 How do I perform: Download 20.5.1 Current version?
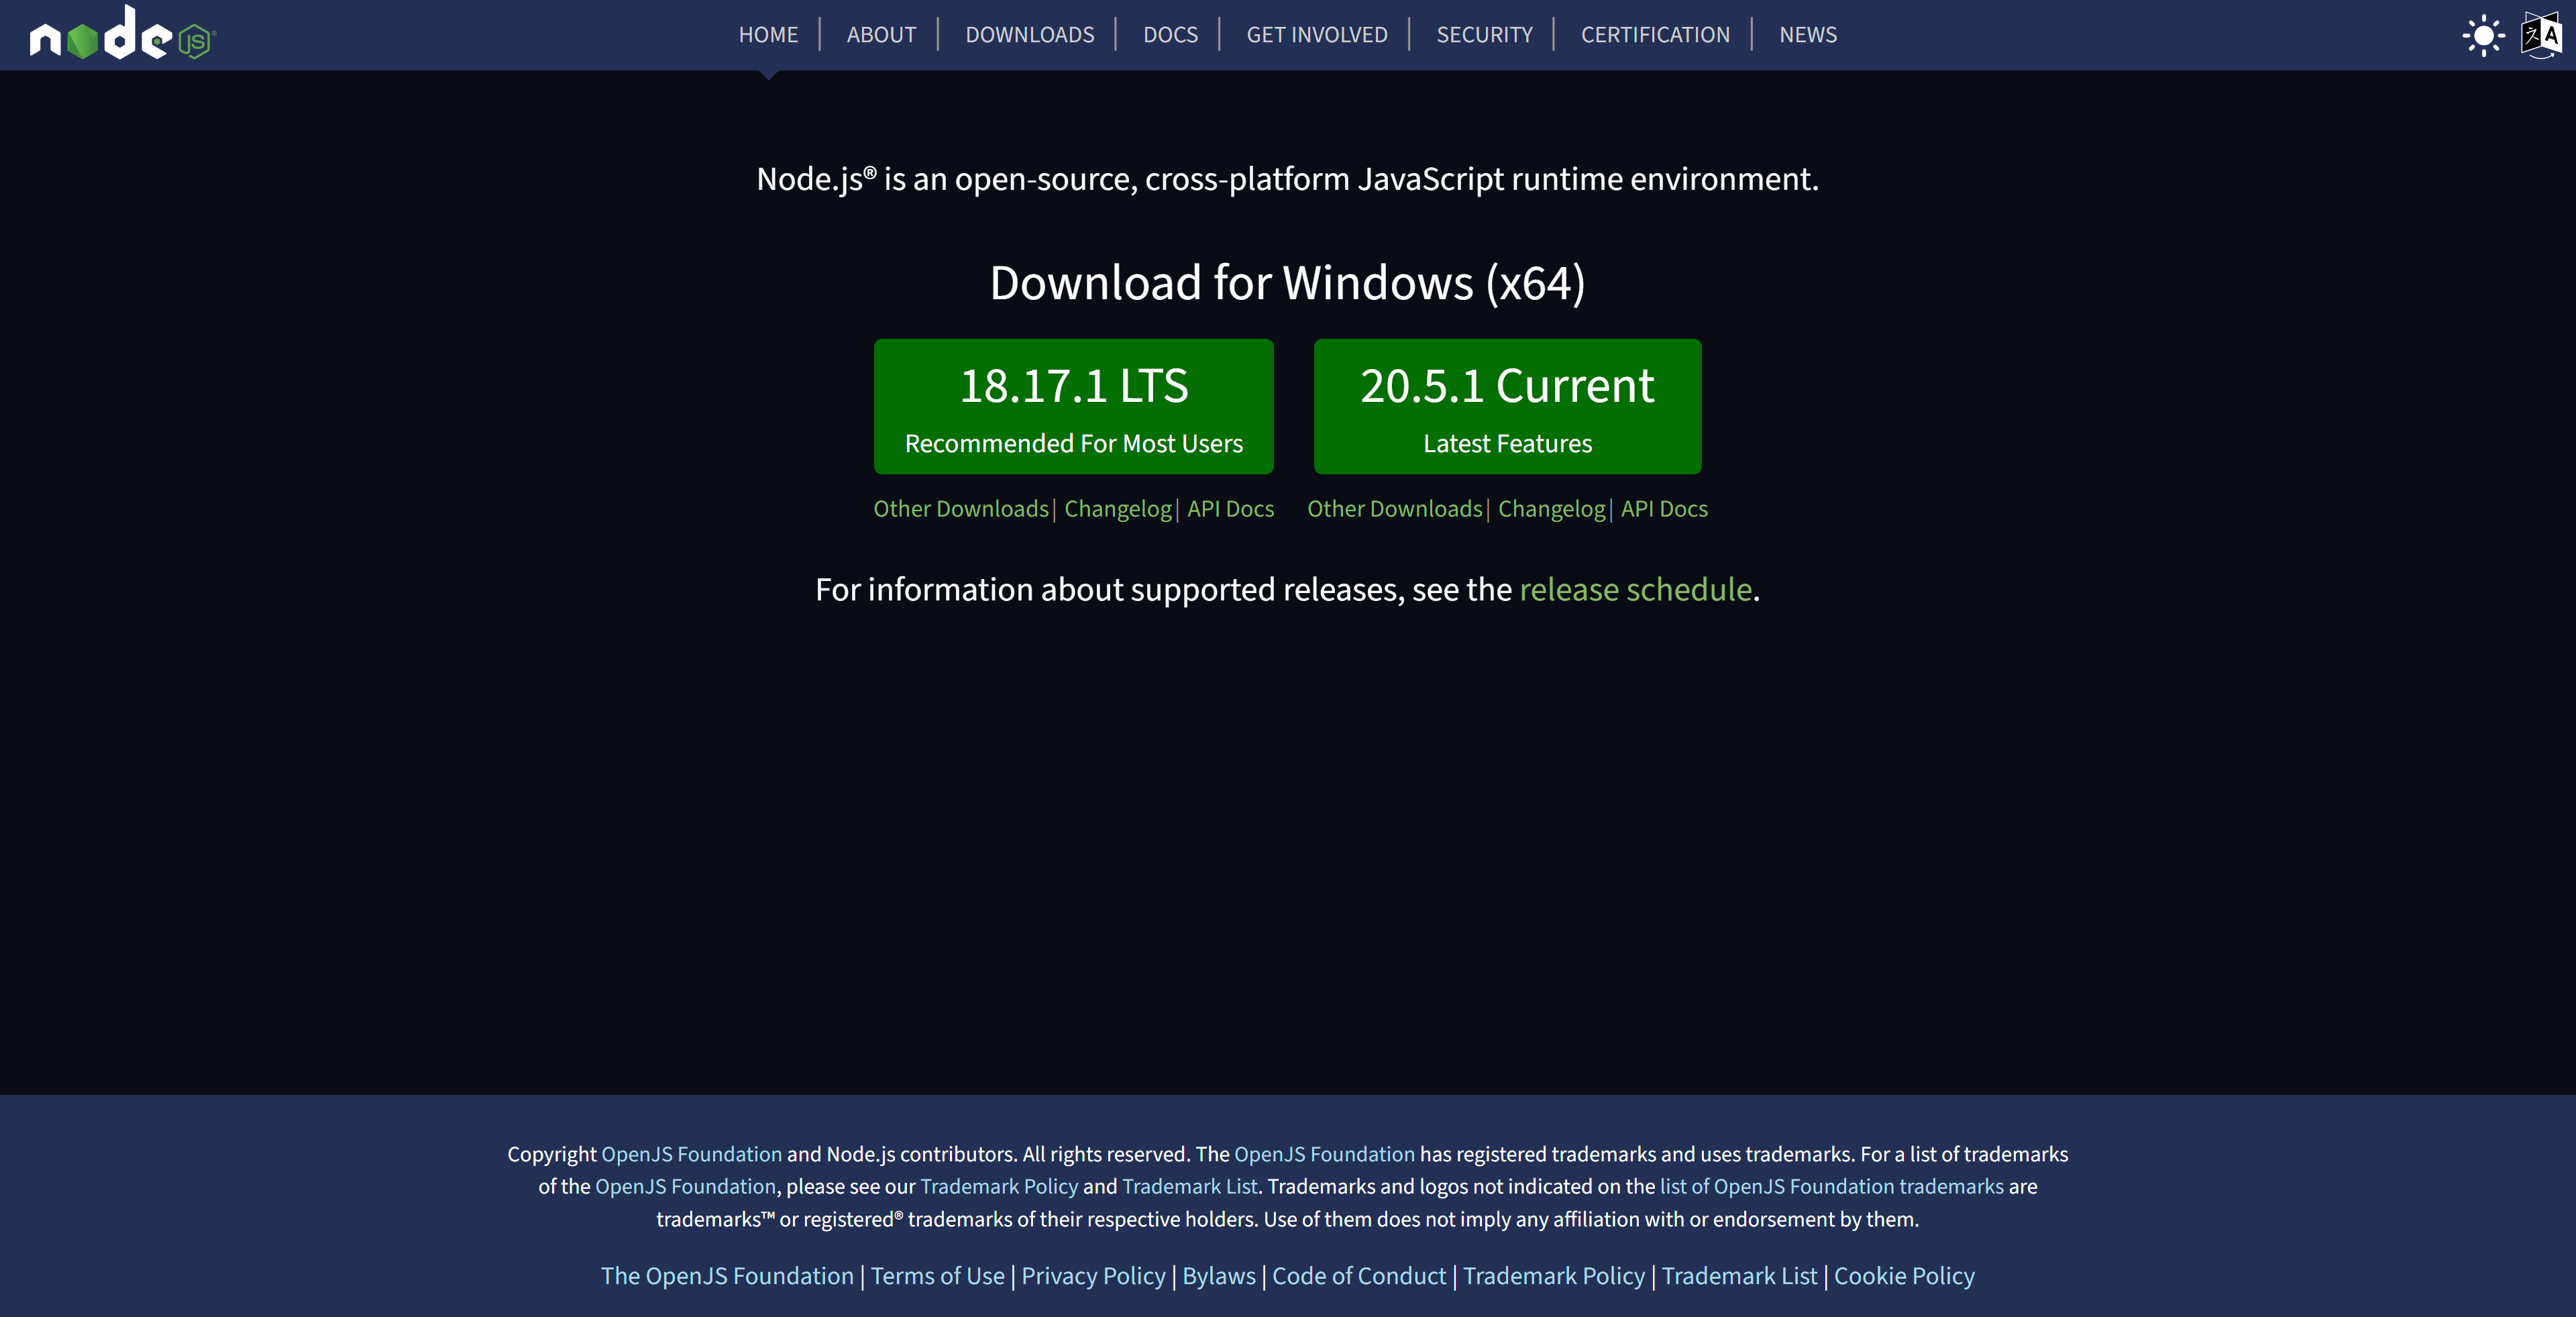coord(1507,406)
